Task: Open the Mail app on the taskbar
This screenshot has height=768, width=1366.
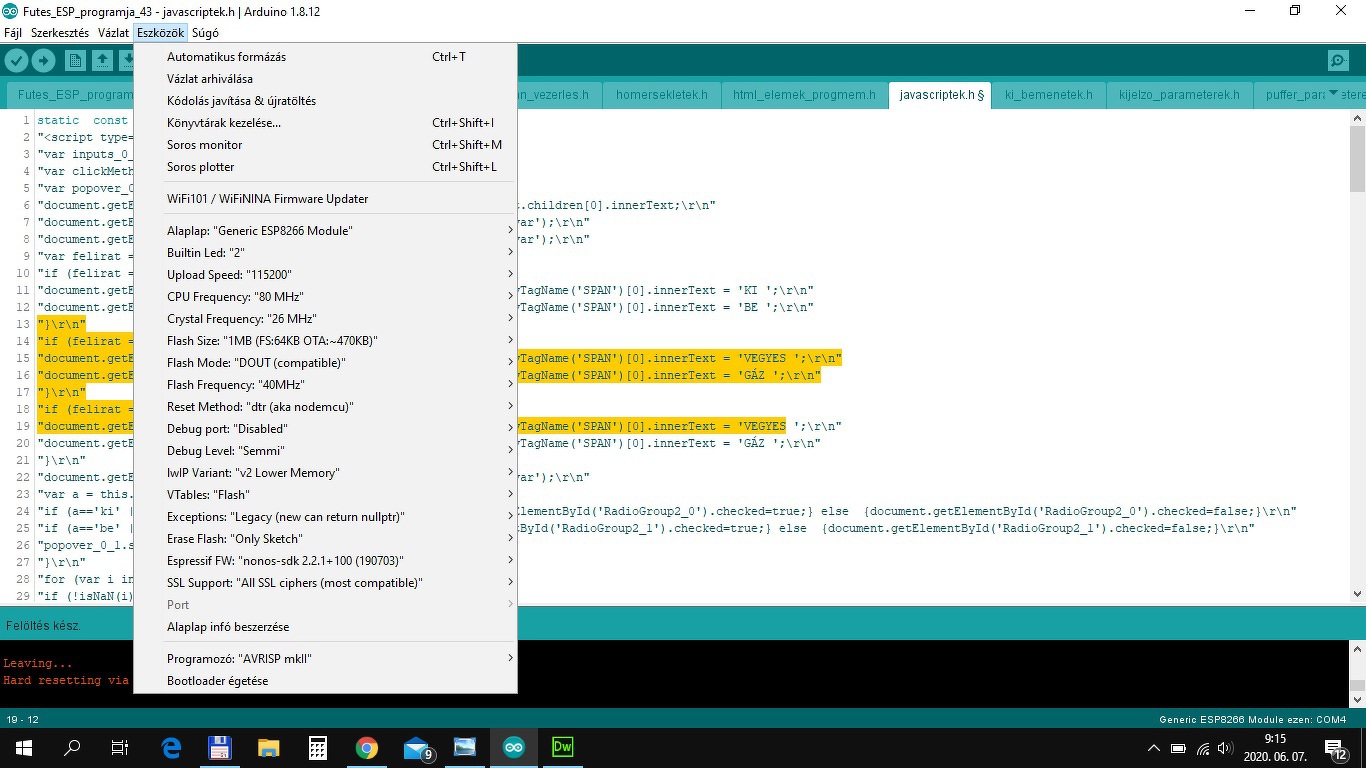Action: [x=416, y=747]
